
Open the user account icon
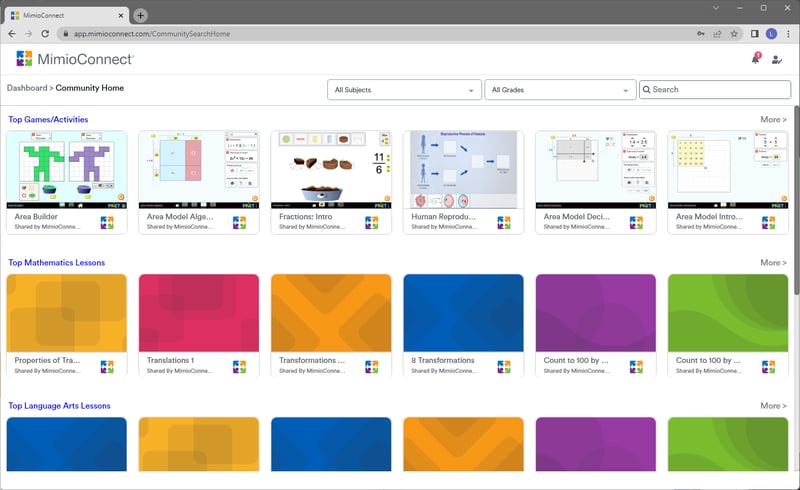pos(777,60)
